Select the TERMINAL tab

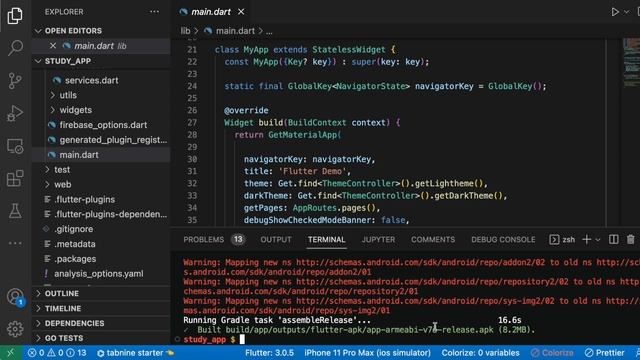(x=327, y=240)
